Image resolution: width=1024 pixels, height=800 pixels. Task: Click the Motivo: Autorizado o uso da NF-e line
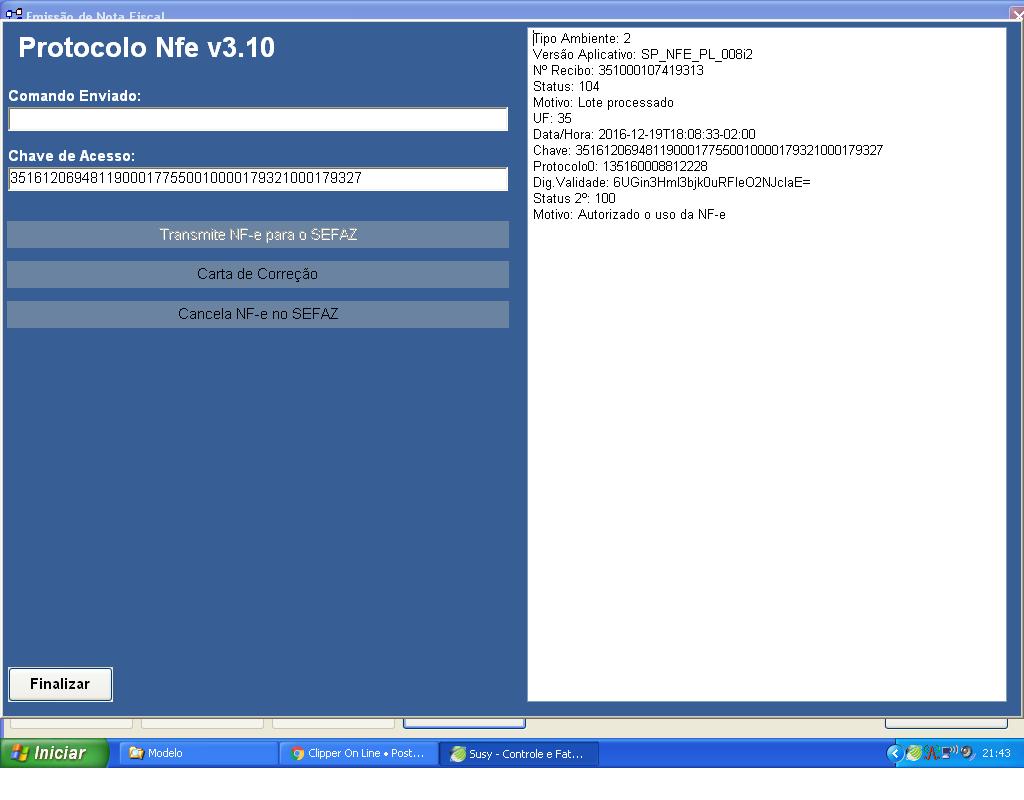(629, 215)
